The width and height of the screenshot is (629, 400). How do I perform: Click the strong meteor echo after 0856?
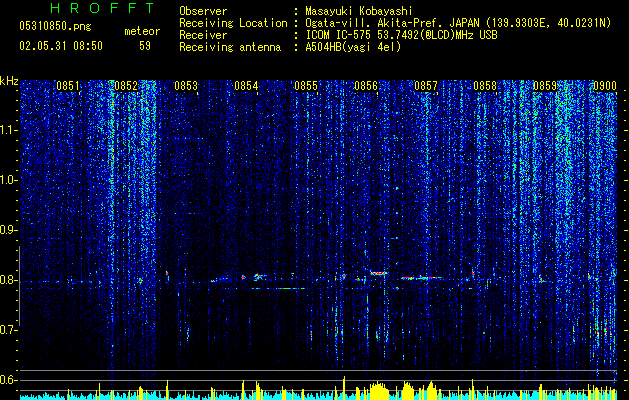378,273
